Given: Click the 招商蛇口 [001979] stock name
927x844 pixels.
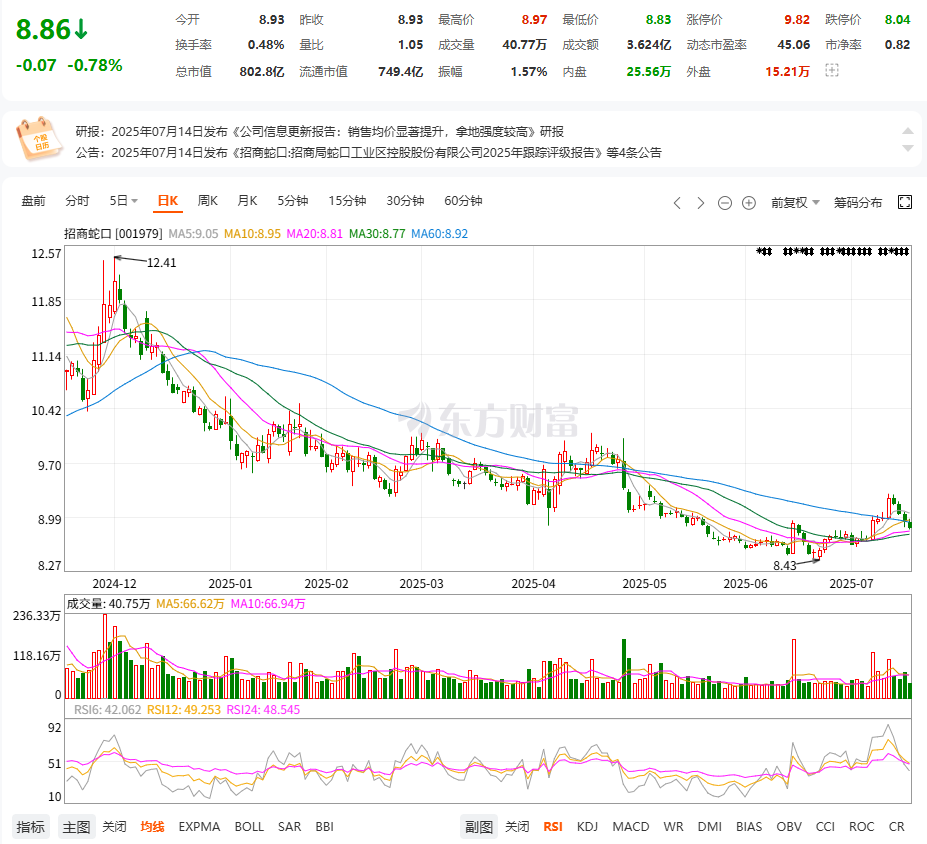Looking at the screenshot, I should pos(113,233).
